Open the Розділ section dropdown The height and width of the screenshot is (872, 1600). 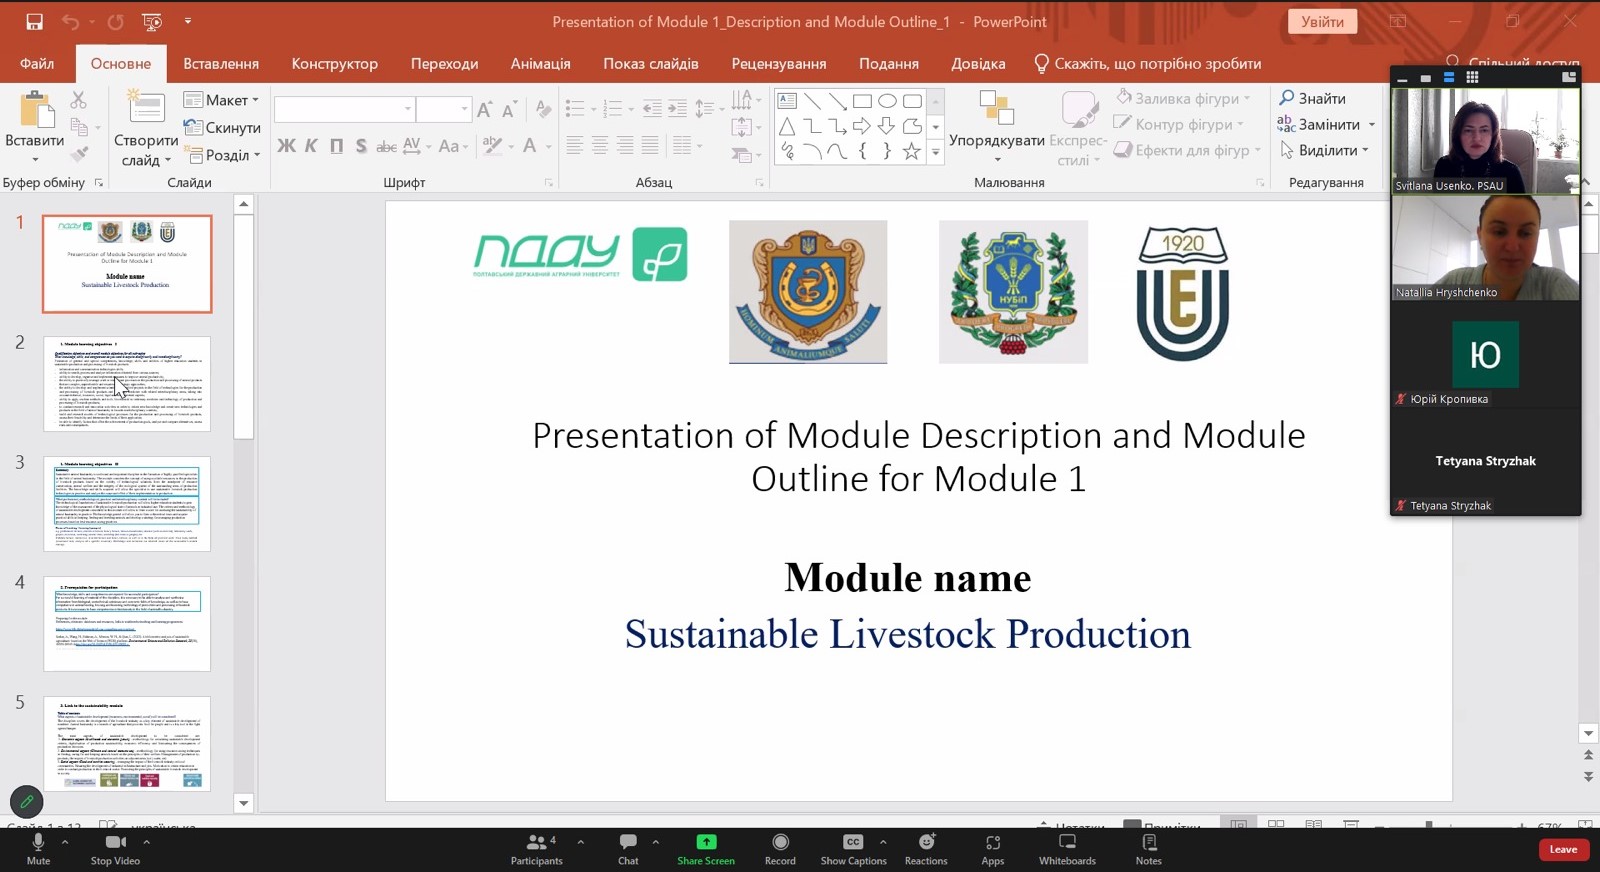point(221,155)
